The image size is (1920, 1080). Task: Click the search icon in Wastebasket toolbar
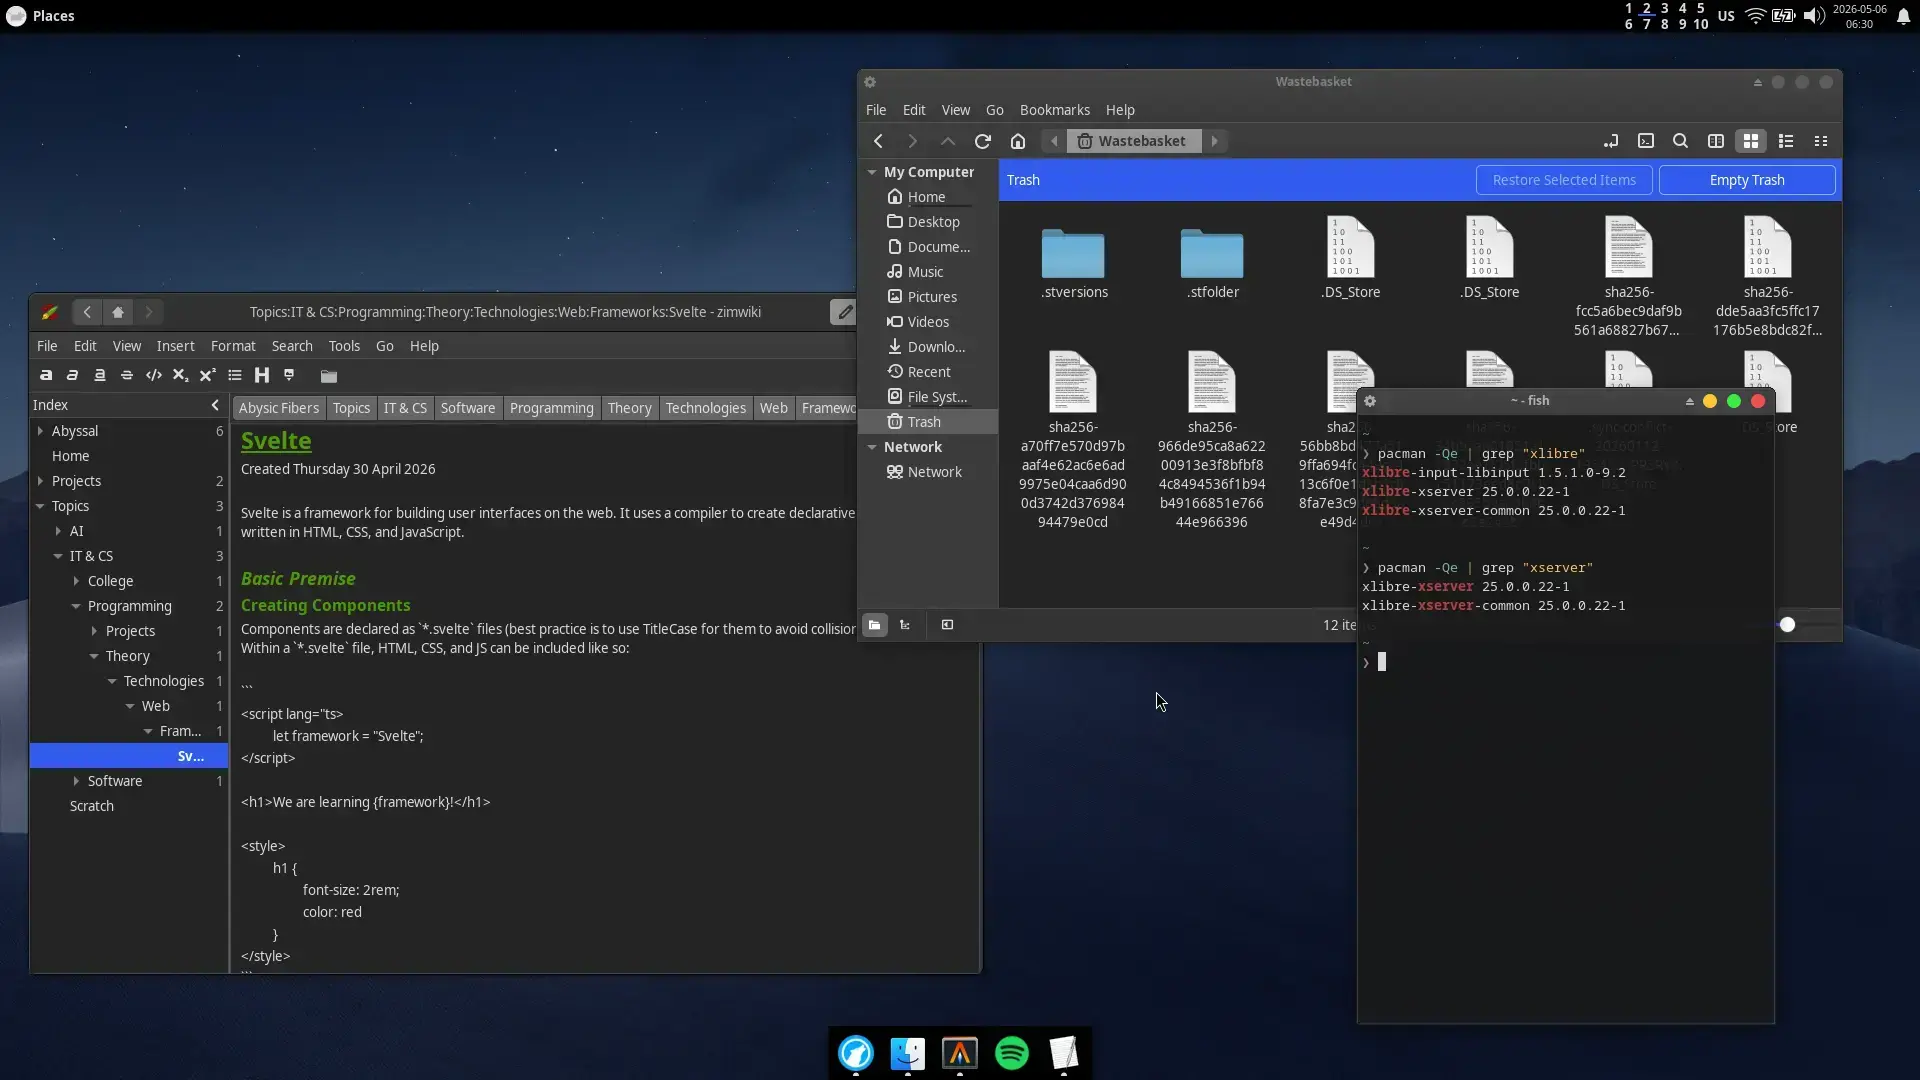click(x=1680, y=141)
